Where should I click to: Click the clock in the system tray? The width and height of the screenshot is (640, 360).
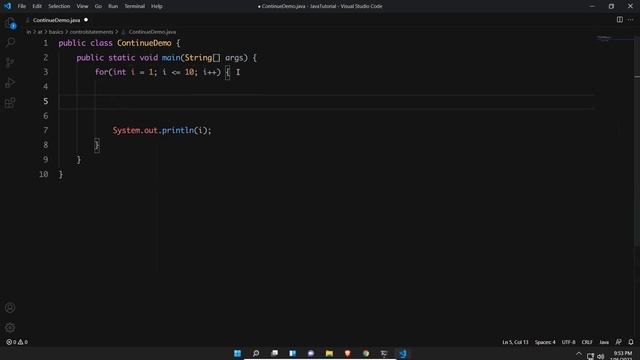click(623, 356)
